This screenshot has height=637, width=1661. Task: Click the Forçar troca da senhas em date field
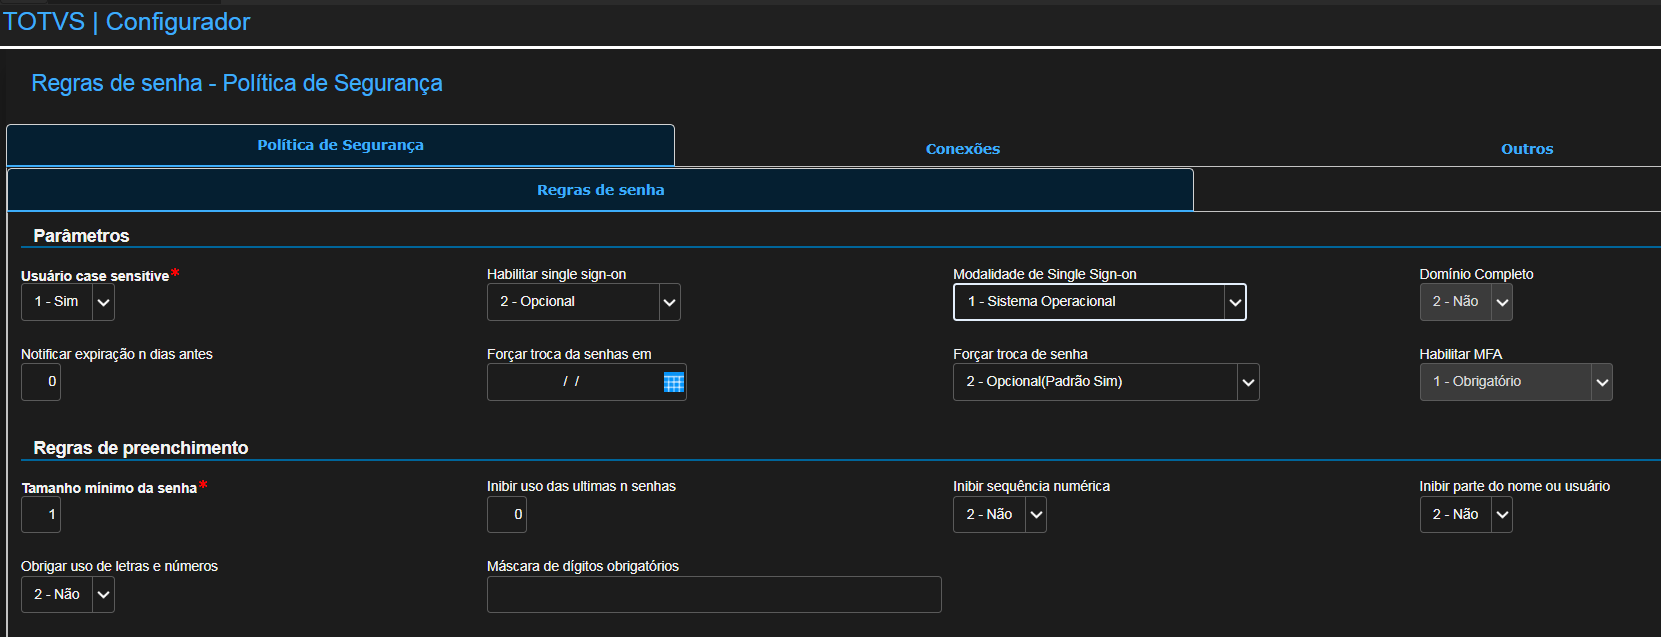click(572, 382)
